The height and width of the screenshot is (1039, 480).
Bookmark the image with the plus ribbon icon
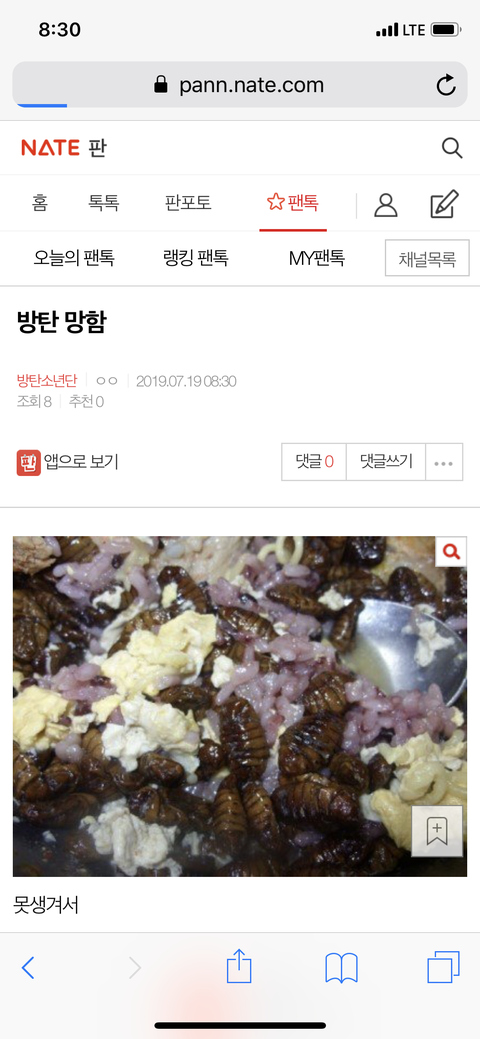point(437,831)
